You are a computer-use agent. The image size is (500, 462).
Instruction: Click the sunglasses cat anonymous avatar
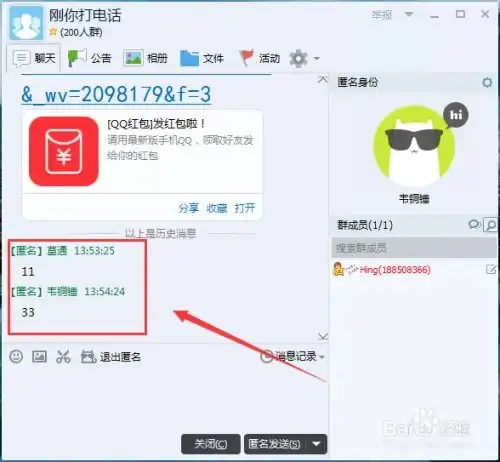(x=414, y=146)
